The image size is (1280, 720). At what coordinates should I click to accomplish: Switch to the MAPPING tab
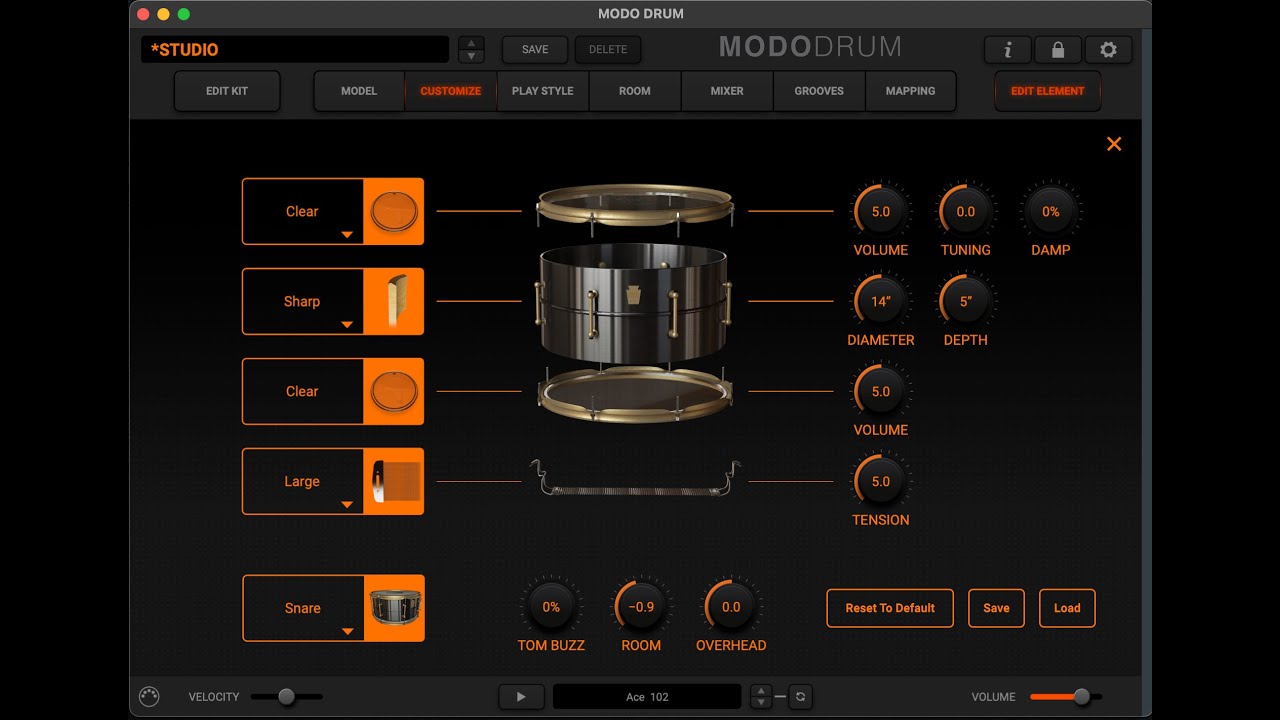click(x=911, y=91)
